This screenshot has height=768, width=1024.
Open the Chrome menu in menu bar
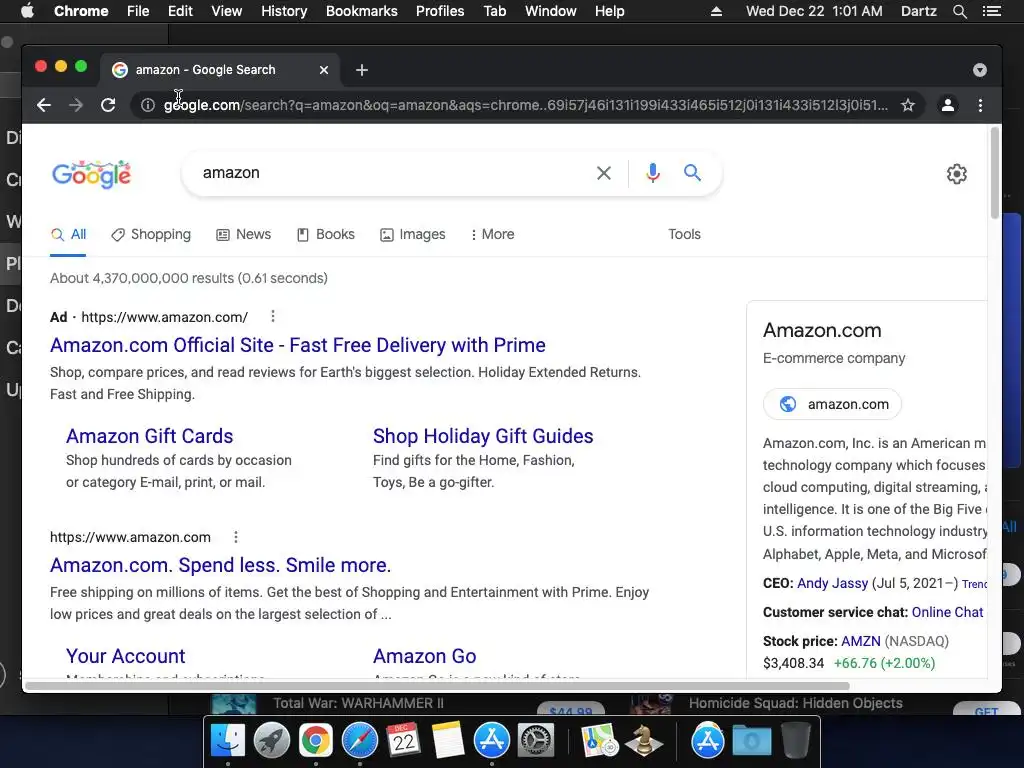pos(81,11)
